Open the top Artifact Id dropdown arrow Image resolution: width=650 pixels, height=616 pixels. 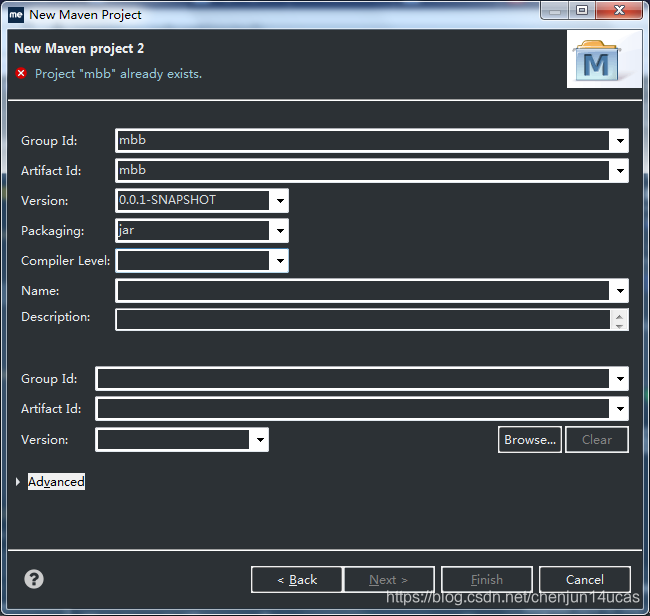[620, 171]
